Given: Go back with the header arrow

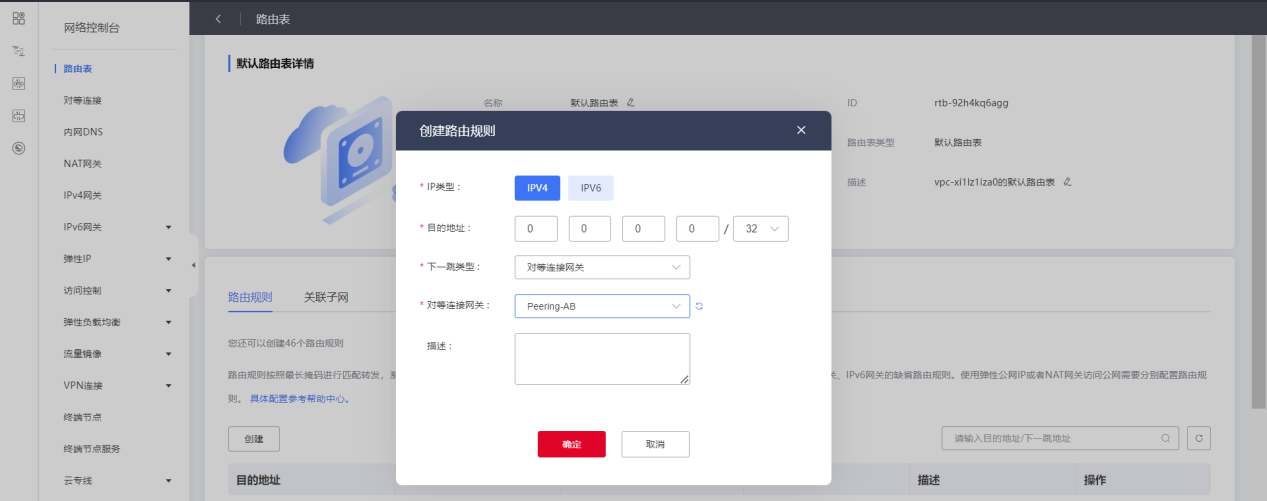Looking at the screenshot, I should click(x=218, y=18).
